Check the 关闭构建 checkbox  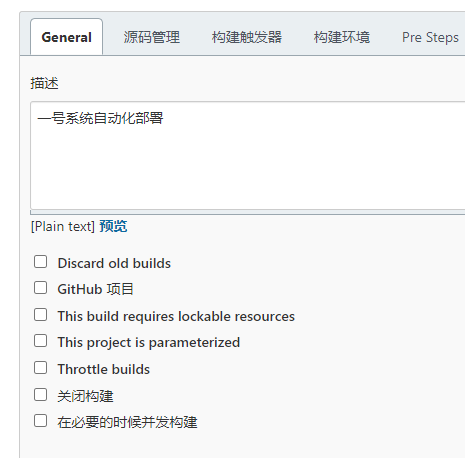coord(40,394)
